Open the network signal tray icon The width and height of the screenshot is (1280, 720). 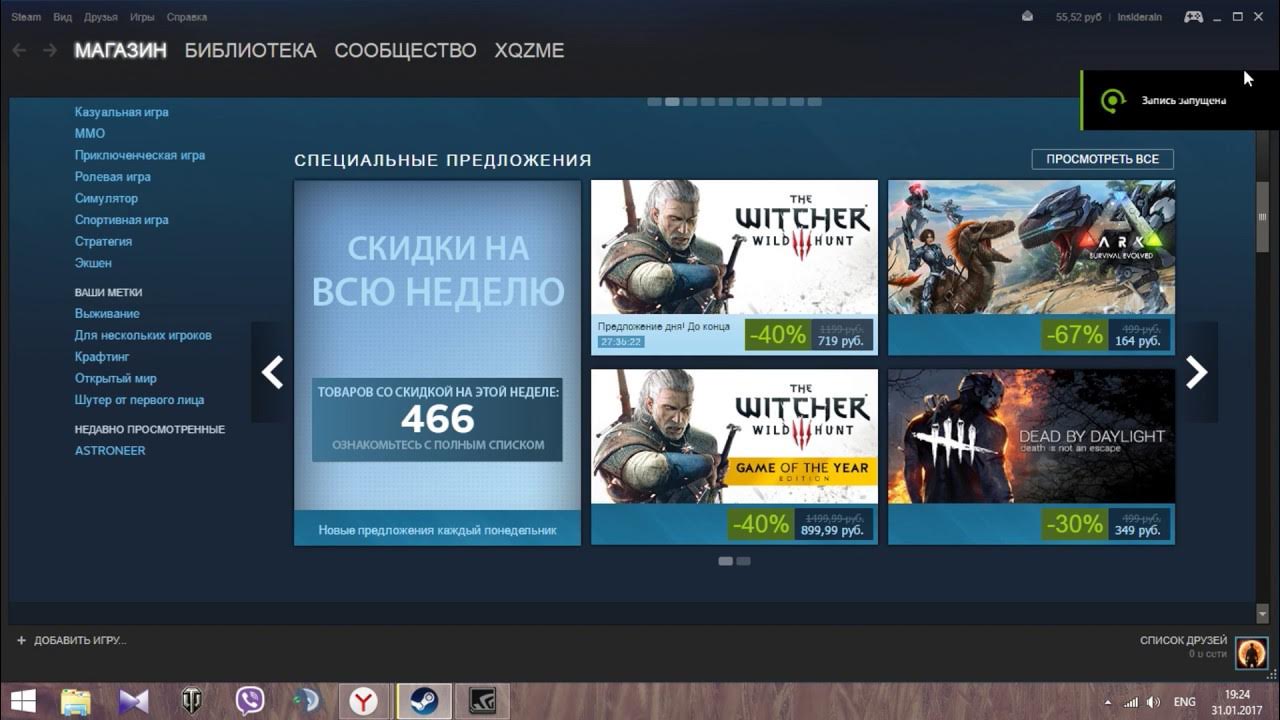(1131, 702)
